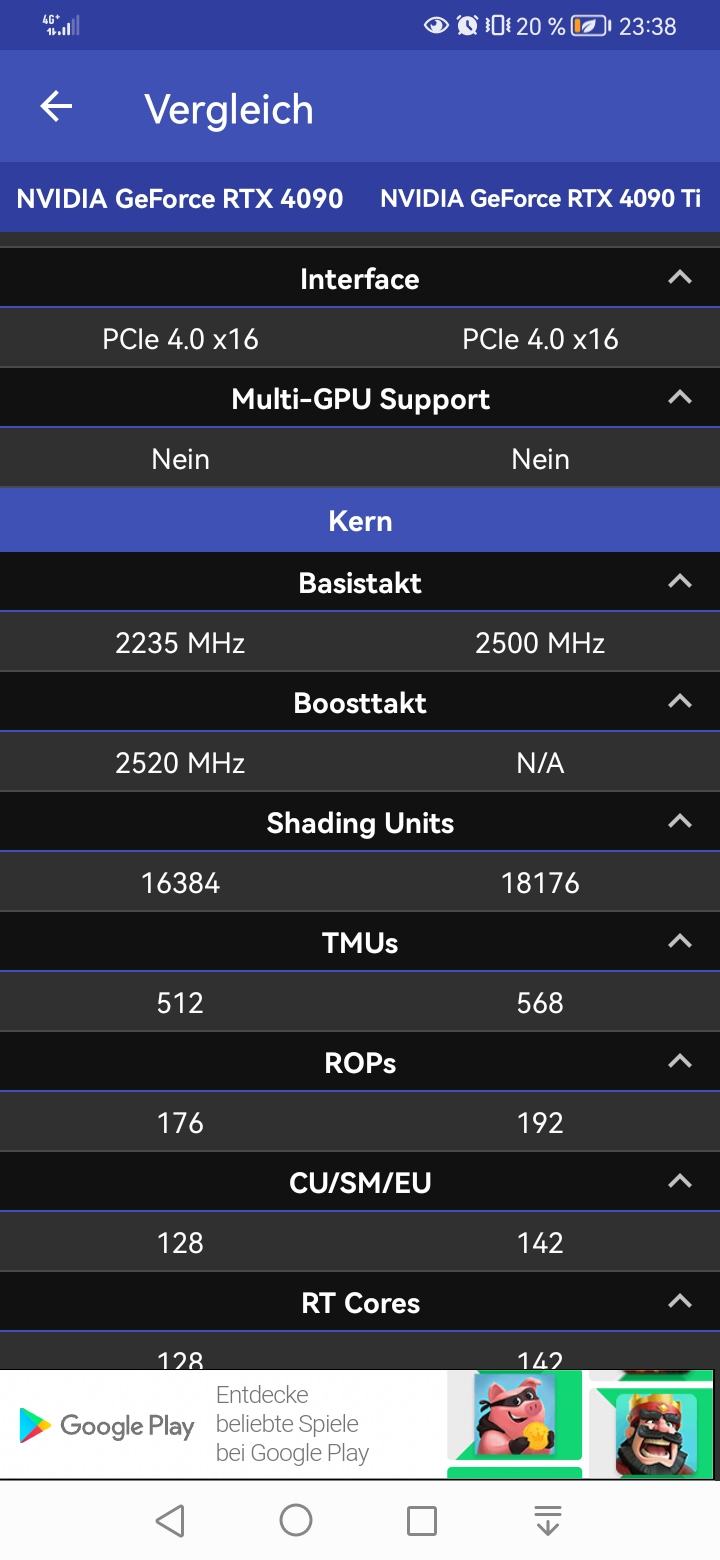Tap the back arrow next to Vergleich
This screenshot has width=720, height=1560.
56,107
